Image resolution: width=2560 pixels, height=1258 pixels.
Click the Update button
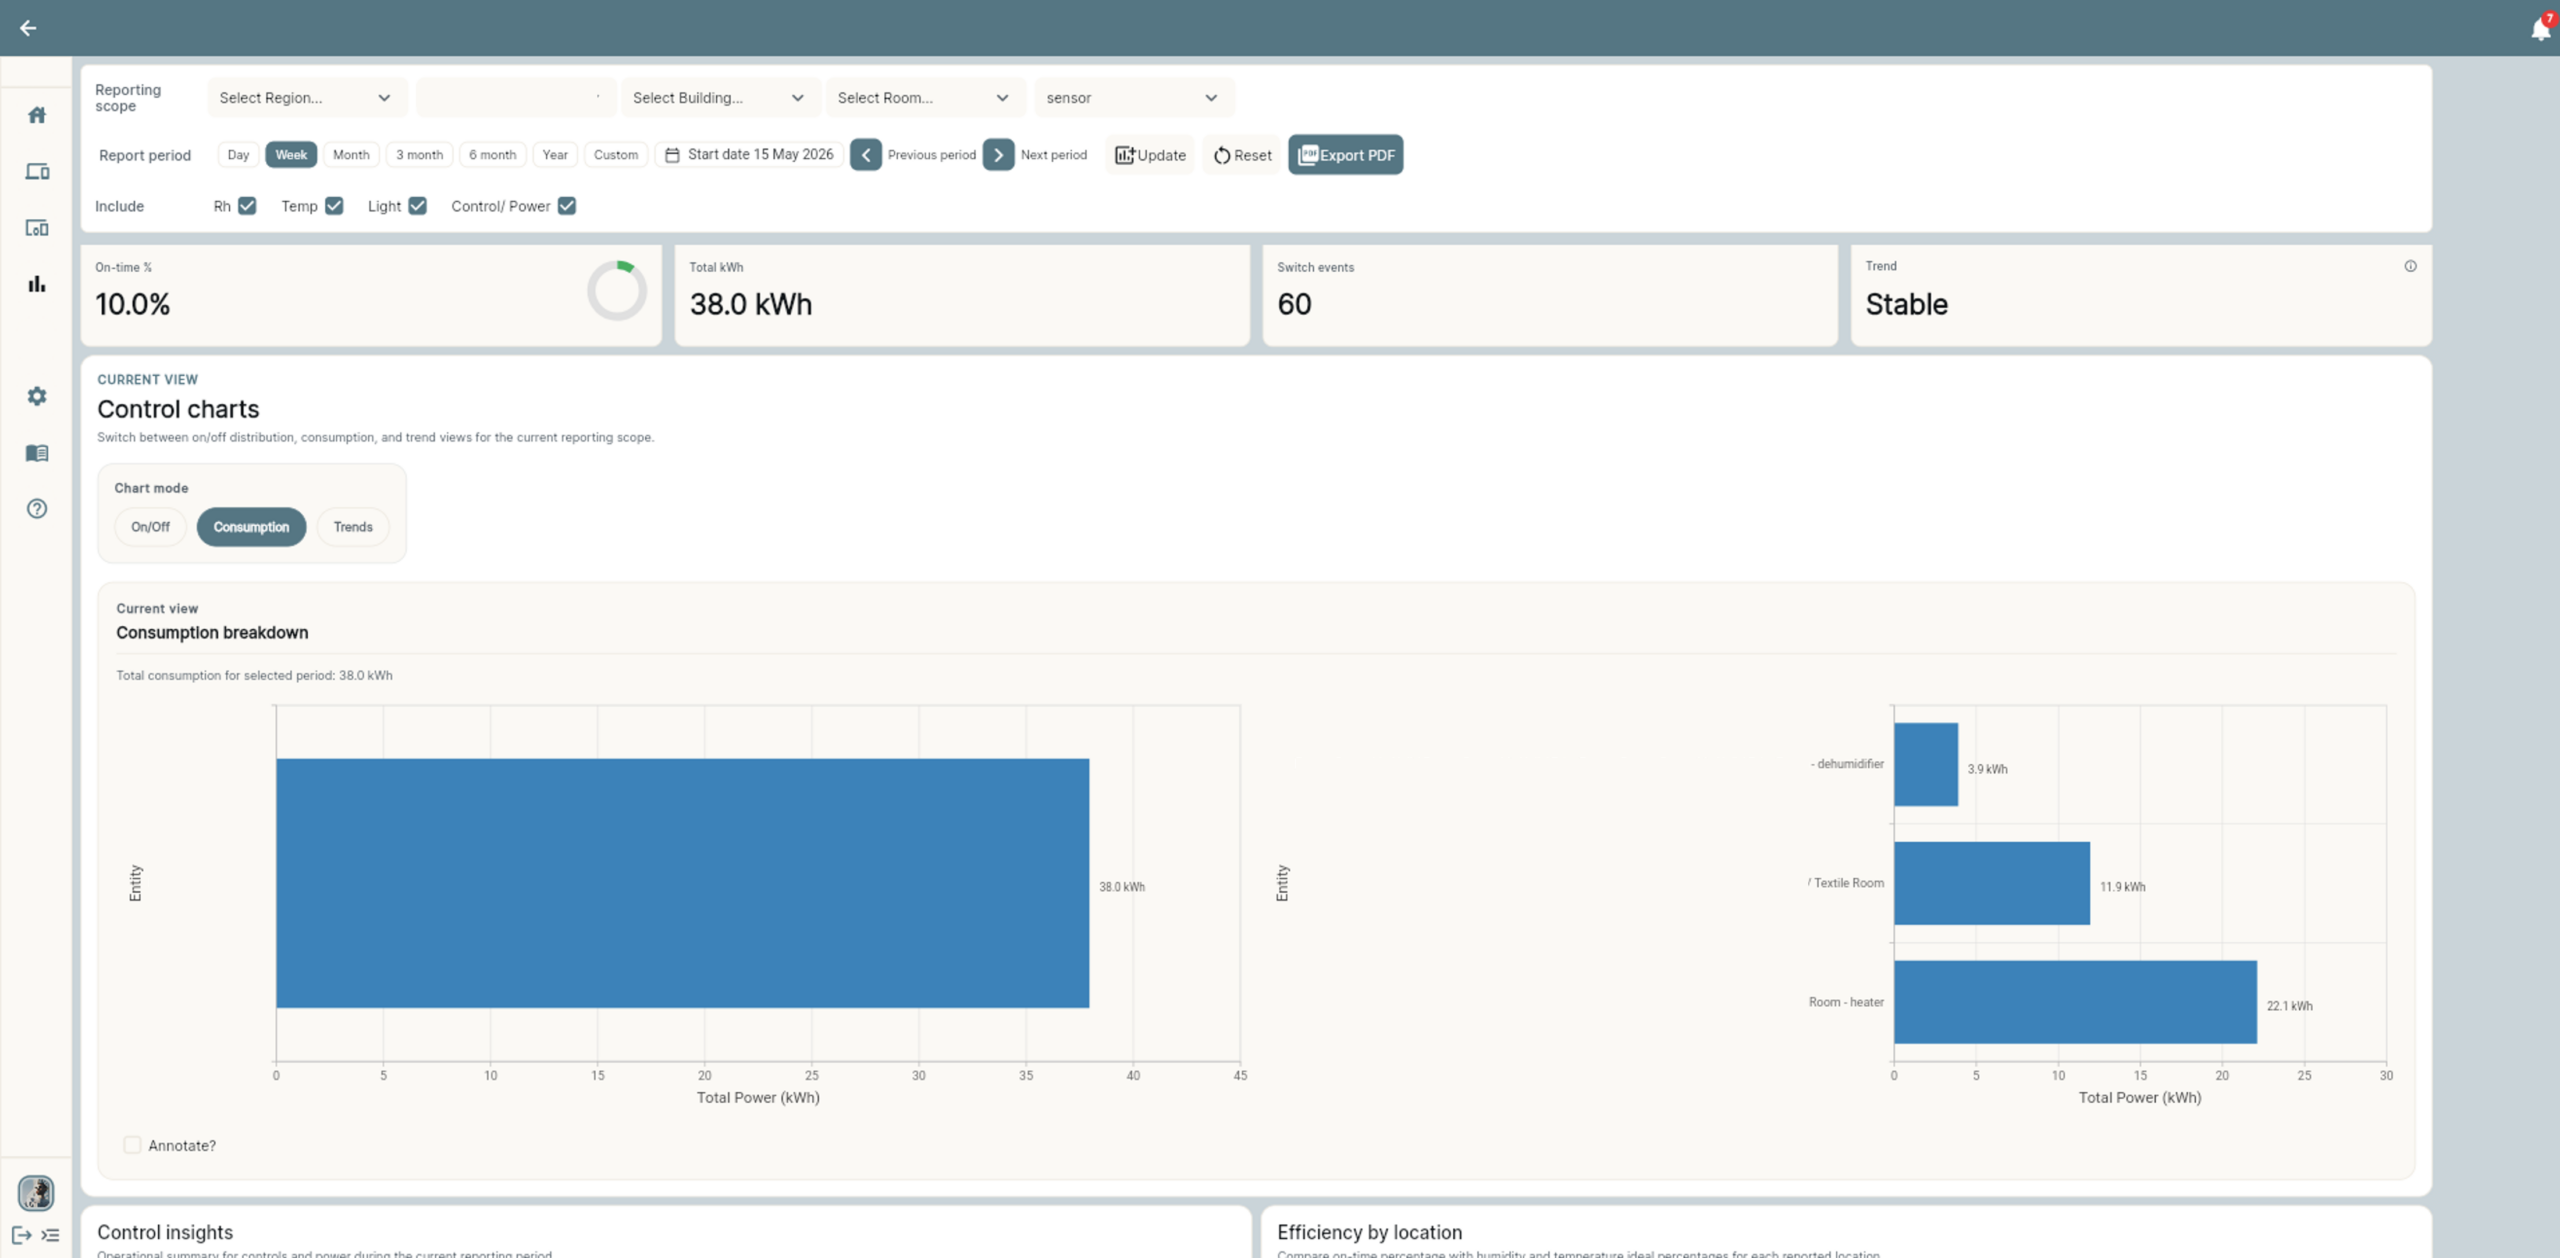[1150, 155]
